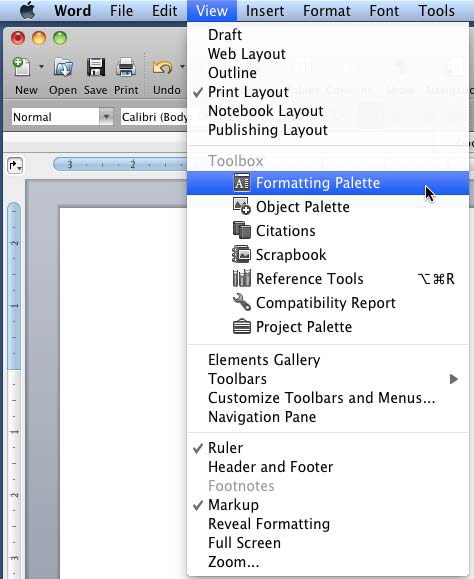Screen dimensions: 474x579
Task: Open the Edit menu
Action: pyautogui.click(x=165, y=10)
